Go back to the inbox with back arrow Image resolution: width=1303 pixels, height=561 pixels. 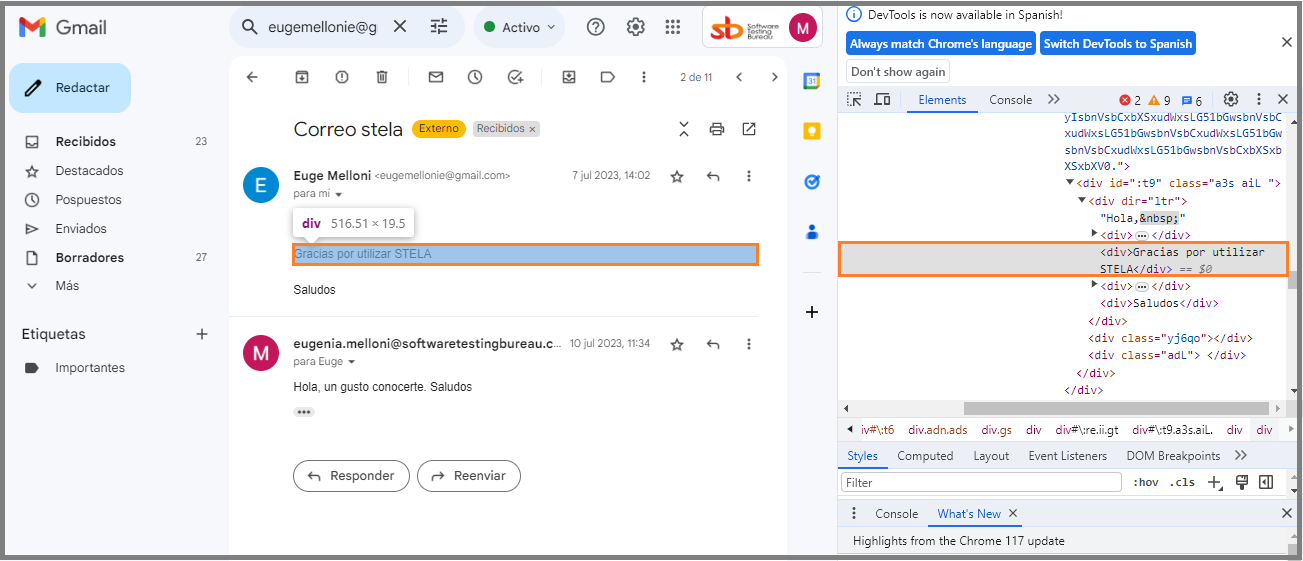[252, 77]
